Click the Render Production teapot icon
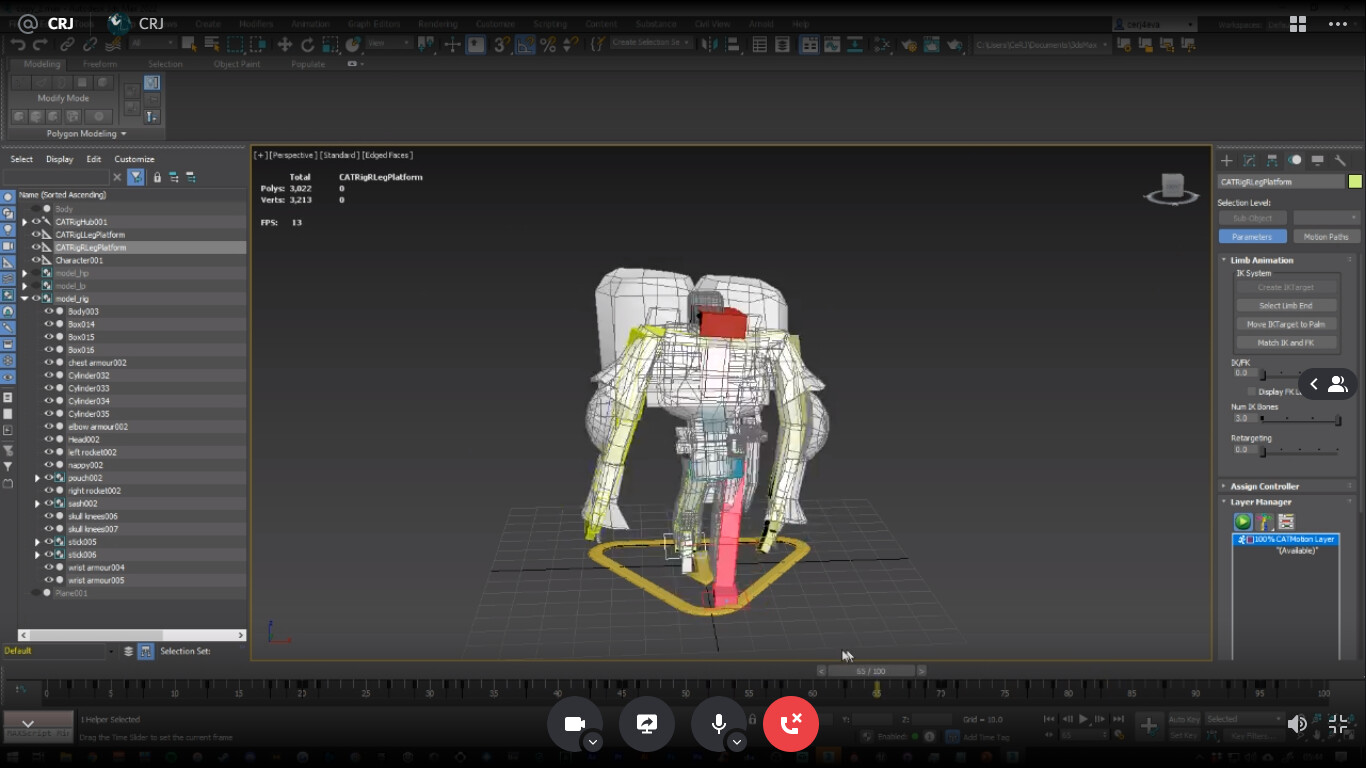Viewport: 1366px width, 768px height. (x=955, y=45)
